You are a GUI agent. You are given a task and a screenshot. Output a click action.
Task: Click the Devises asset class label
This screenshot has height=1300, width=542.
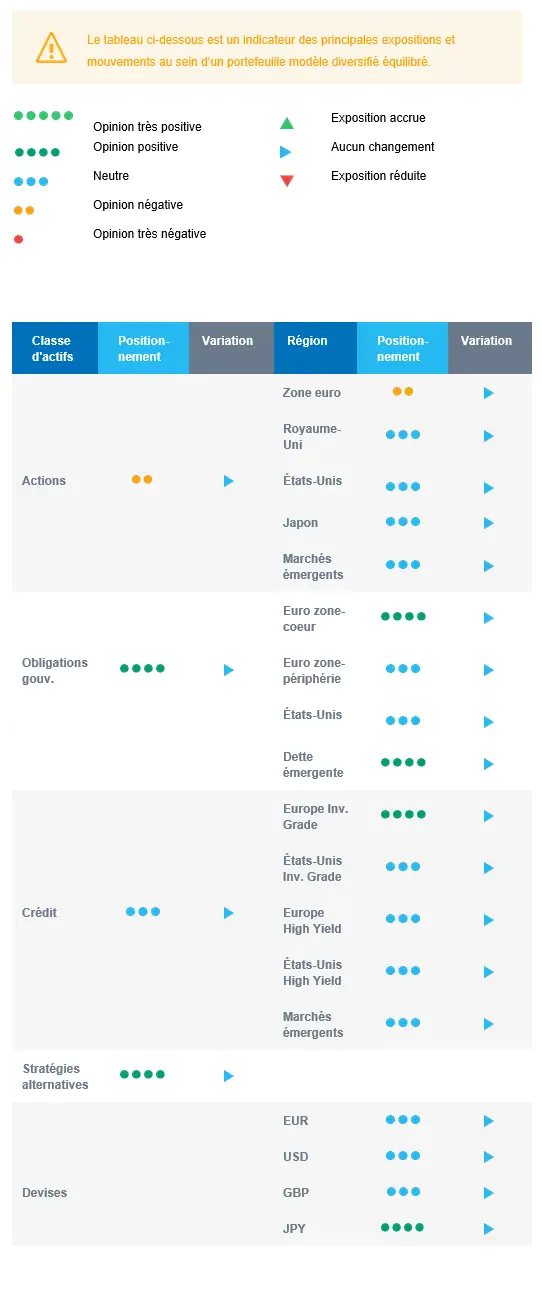point(45,1193)
